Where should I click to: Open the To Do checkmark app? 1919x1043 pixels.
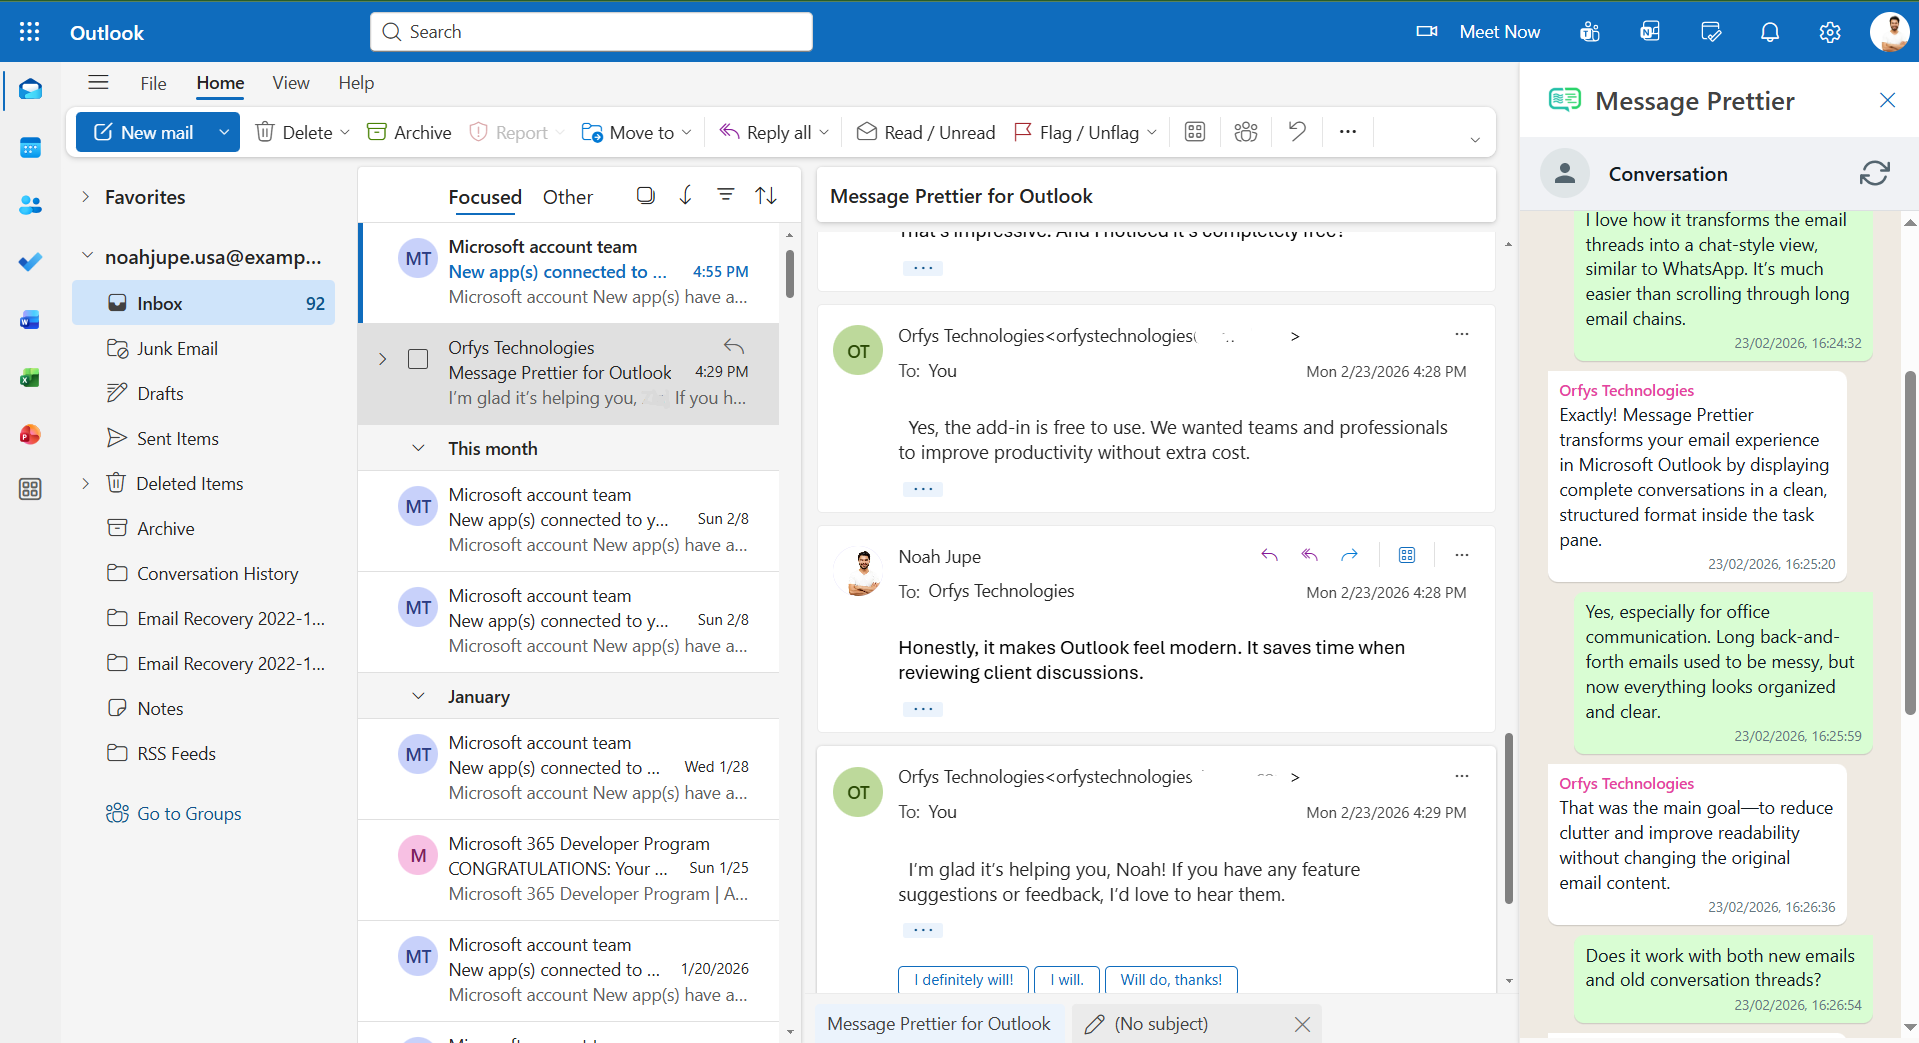click(x=30, y=262)
